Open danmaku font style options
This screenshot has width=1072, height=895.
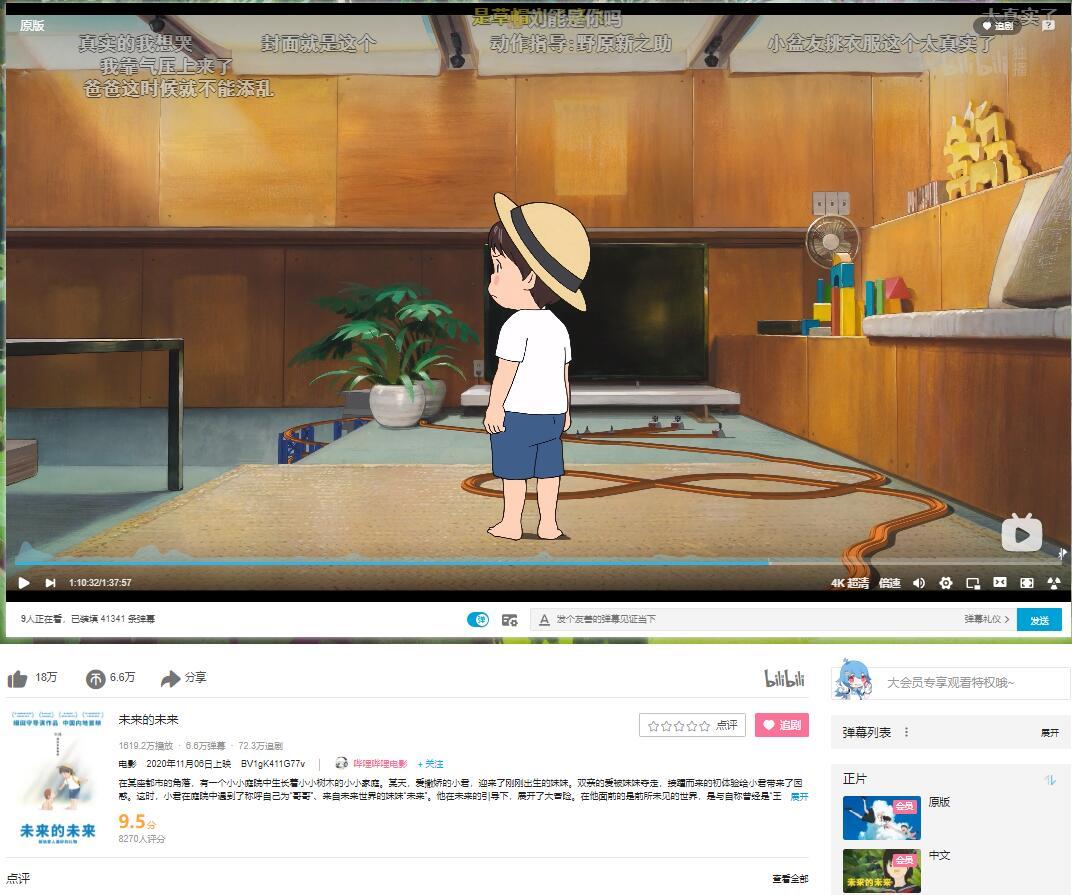tap(544, 619)
